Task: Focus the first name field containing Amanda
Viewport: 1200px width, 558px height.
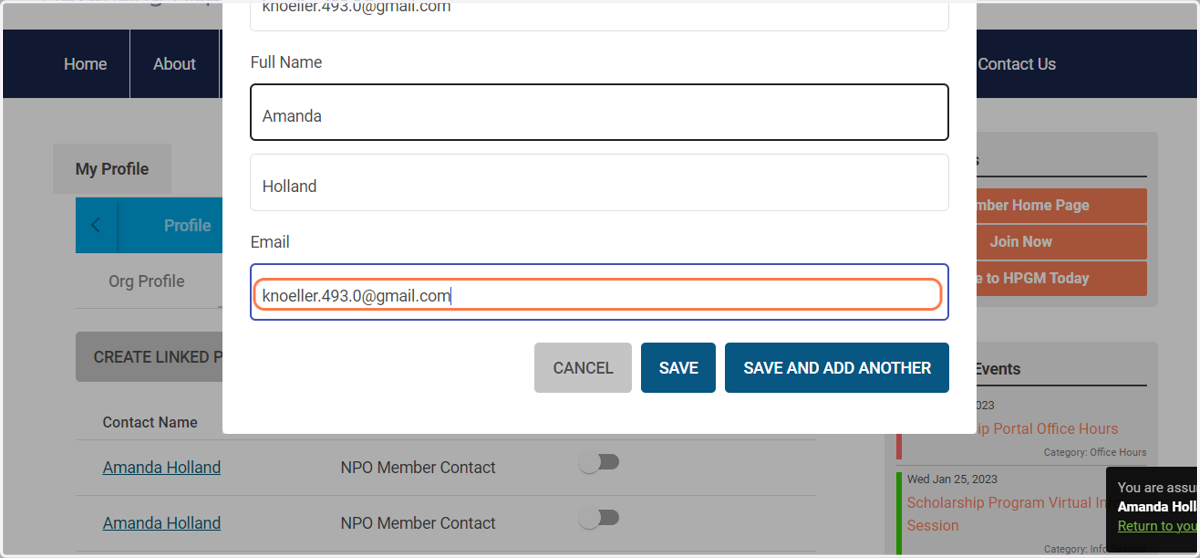Action: (599, 112)
